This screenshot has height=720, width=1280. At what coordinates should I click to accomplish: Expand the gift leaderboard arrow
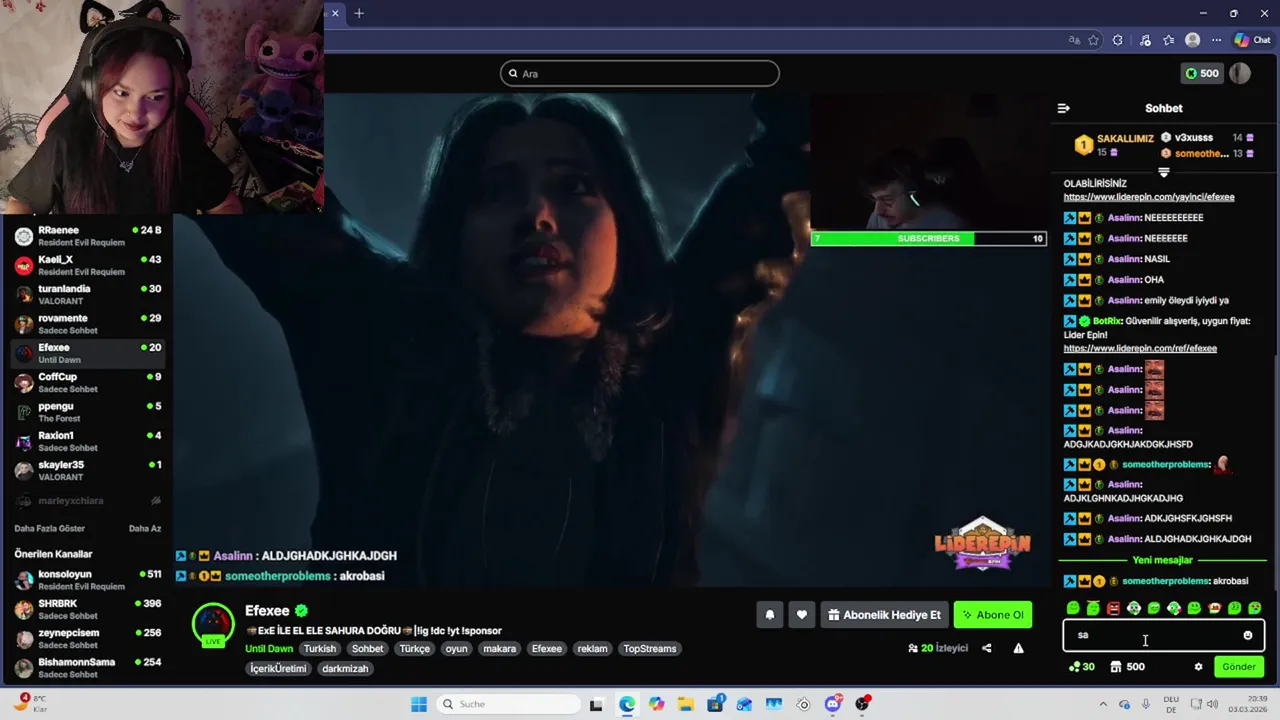coord(1163,172)
